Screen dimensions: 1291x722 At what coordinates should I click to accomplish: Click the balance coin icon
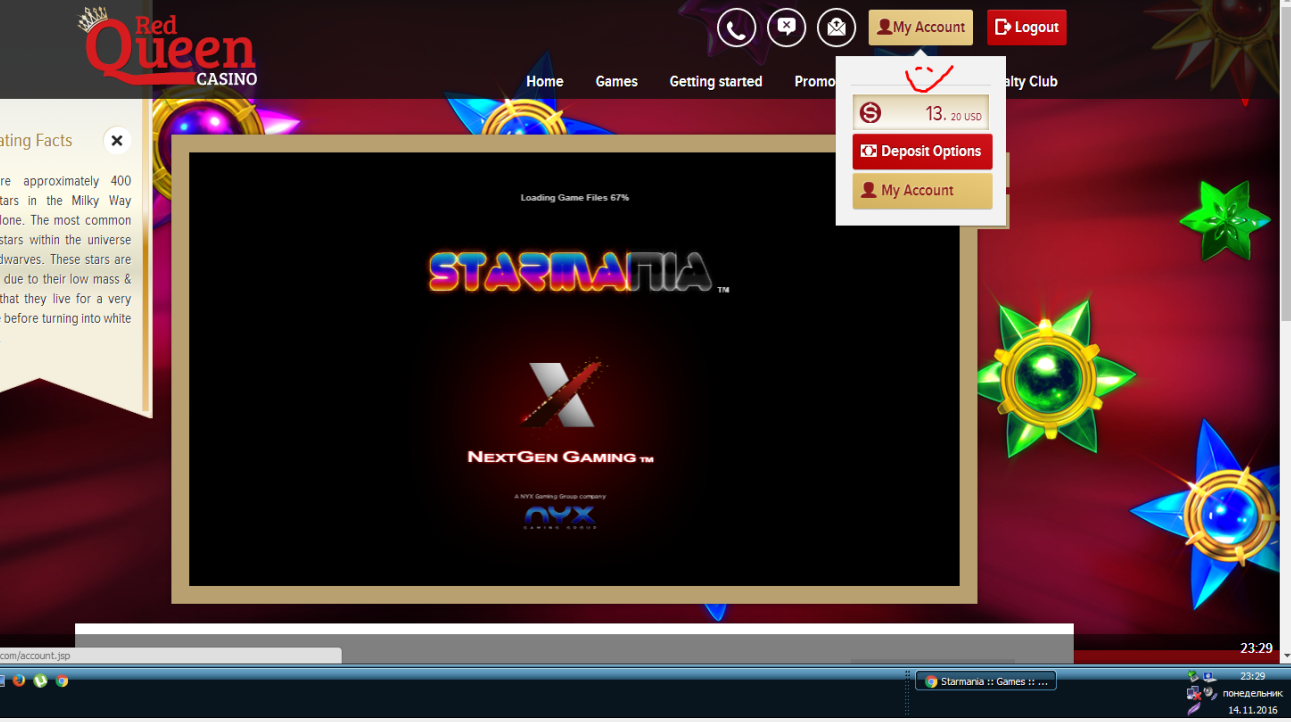pyautogui.click(x=870, y=113)
